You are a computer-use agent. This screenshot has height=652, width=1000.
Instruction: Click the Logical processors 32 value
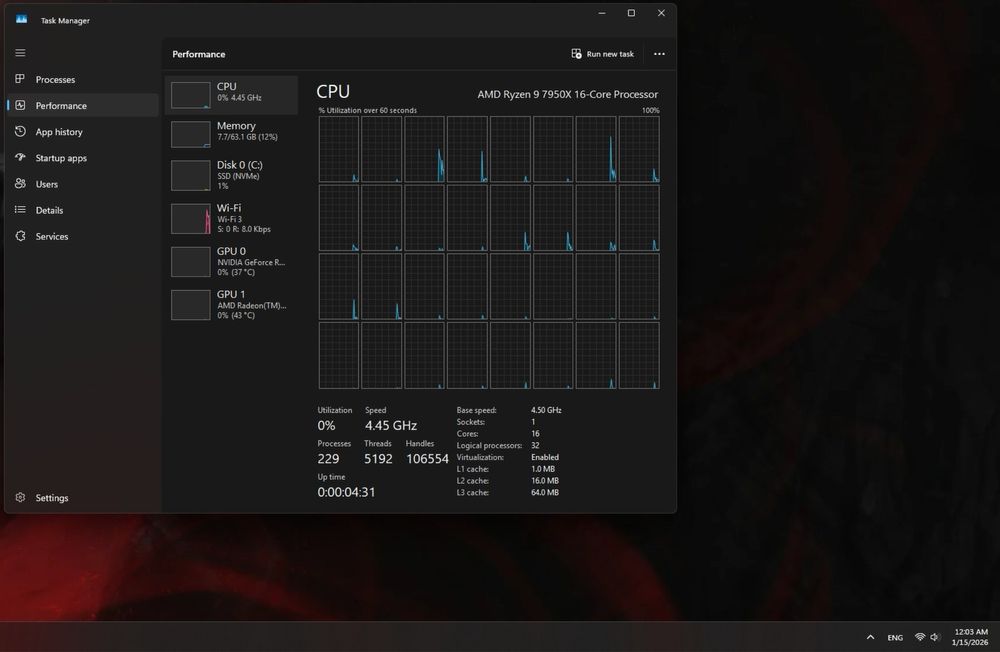(535, 445)
